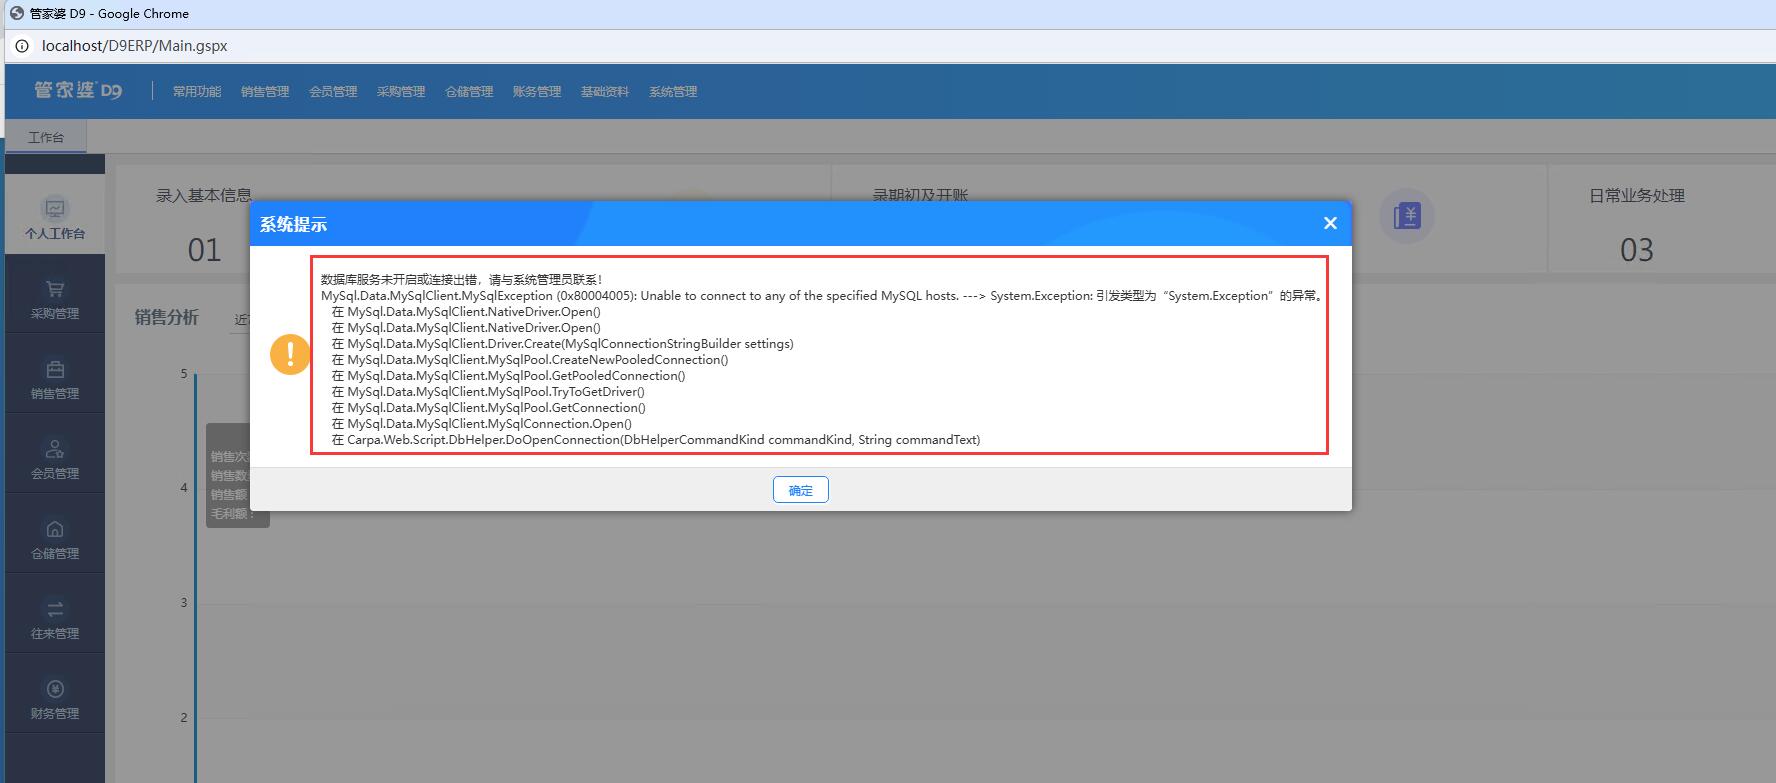The image size is (1776, 783).
Task: Select 销售管理 briefcase icon in sidebar
Action: click(x=55, y=370)
